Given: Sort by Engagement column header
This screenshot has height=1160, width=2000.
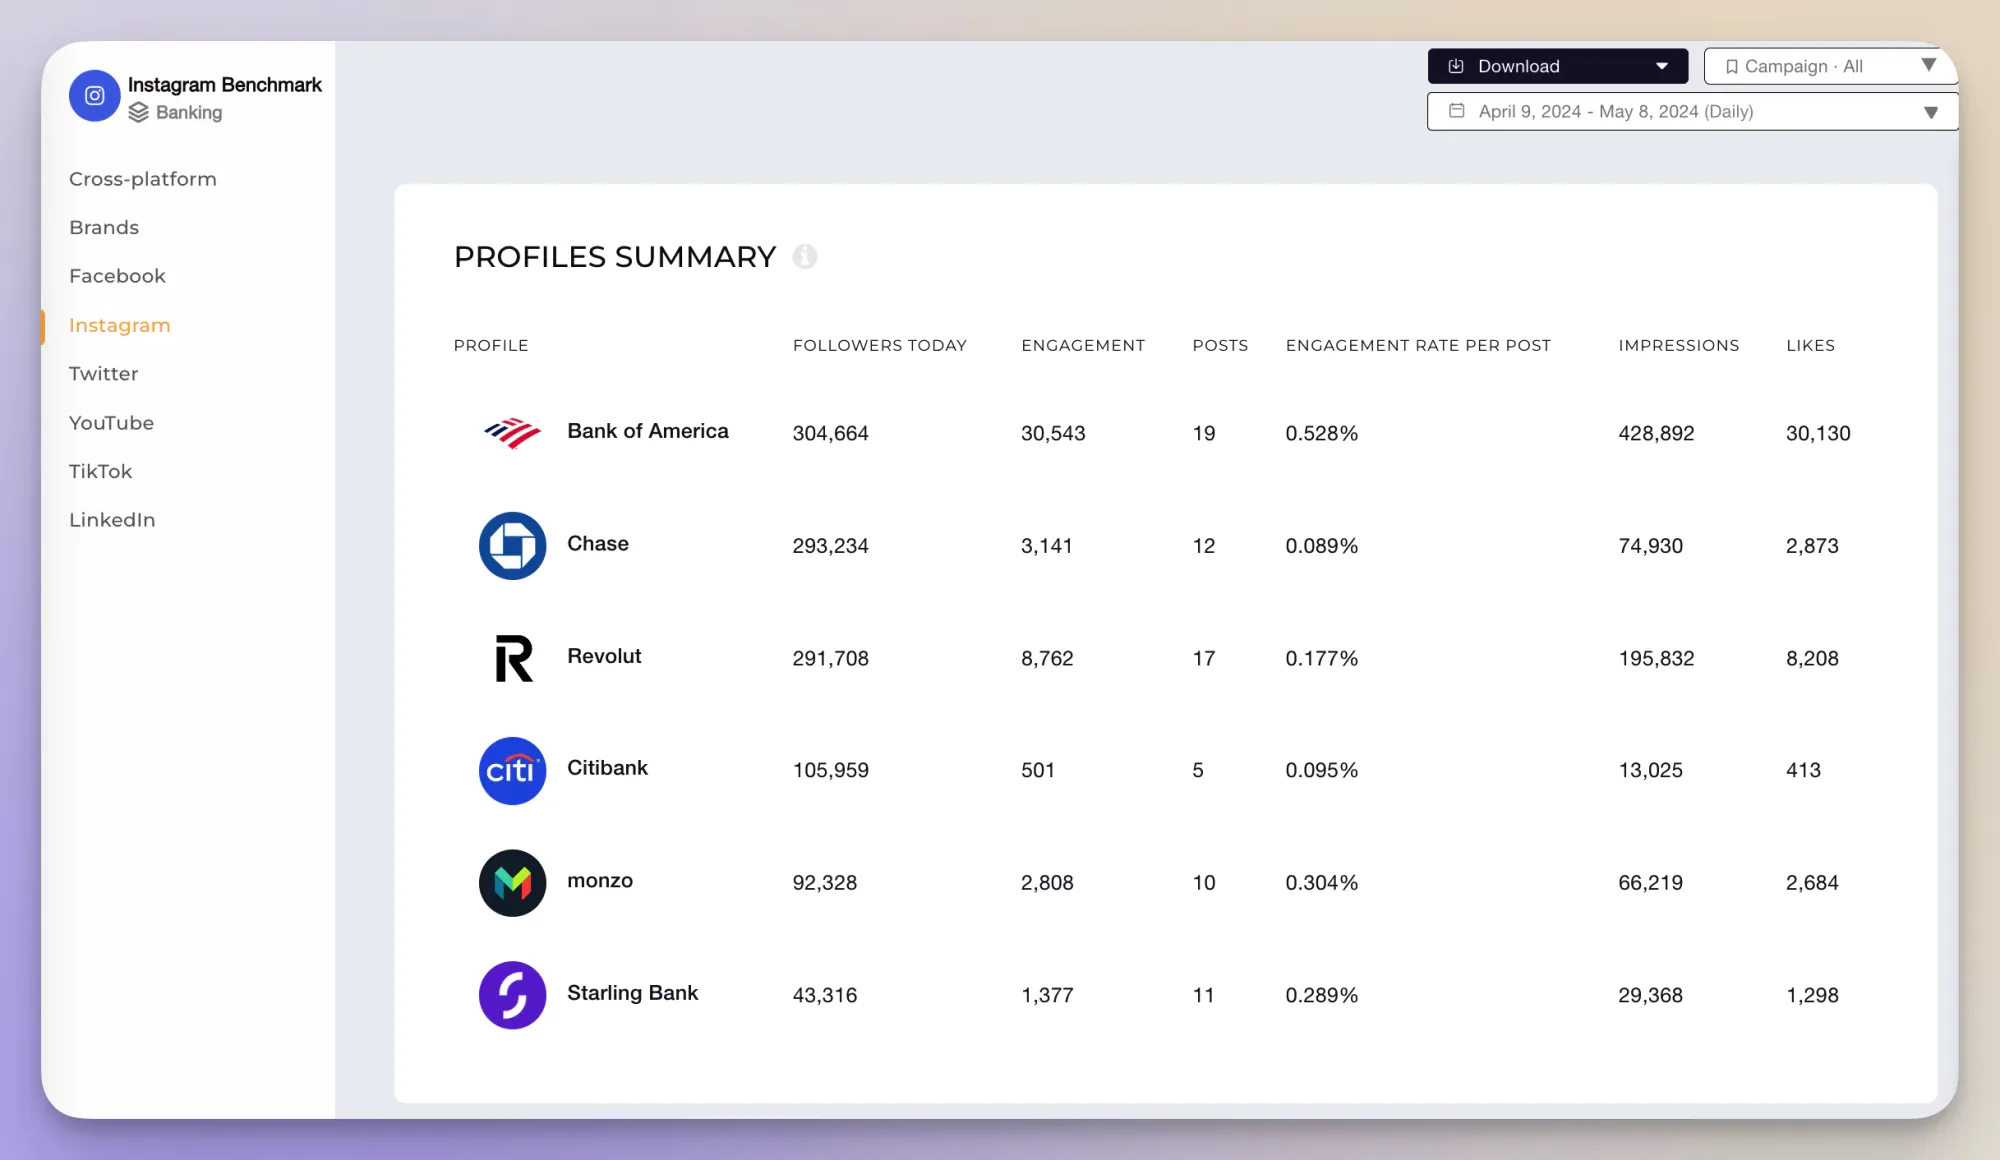Looking at the screenshot, I should coord(1083,345).
